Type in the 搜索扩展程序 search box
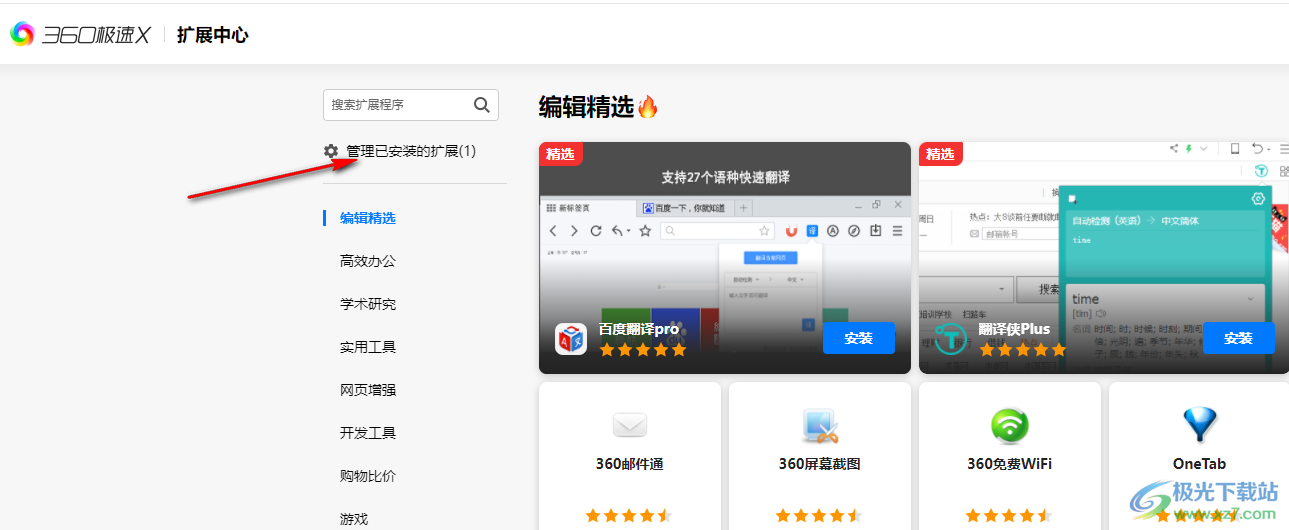The height and width of the screenshot is (530, 1289). coord(397,105)
